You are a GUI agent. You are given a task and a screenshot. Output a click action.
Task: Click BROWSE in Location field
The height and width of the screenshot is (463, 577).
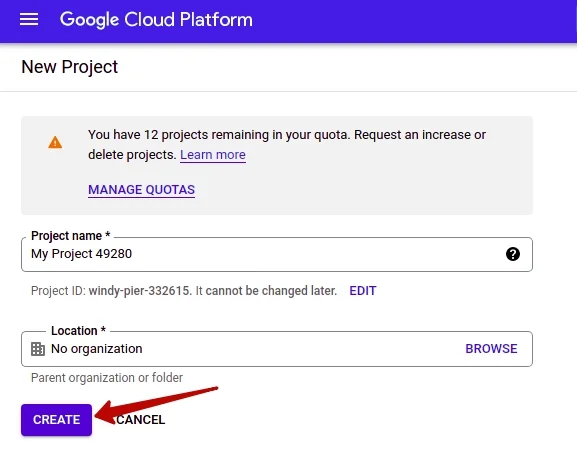coord(491,349)
